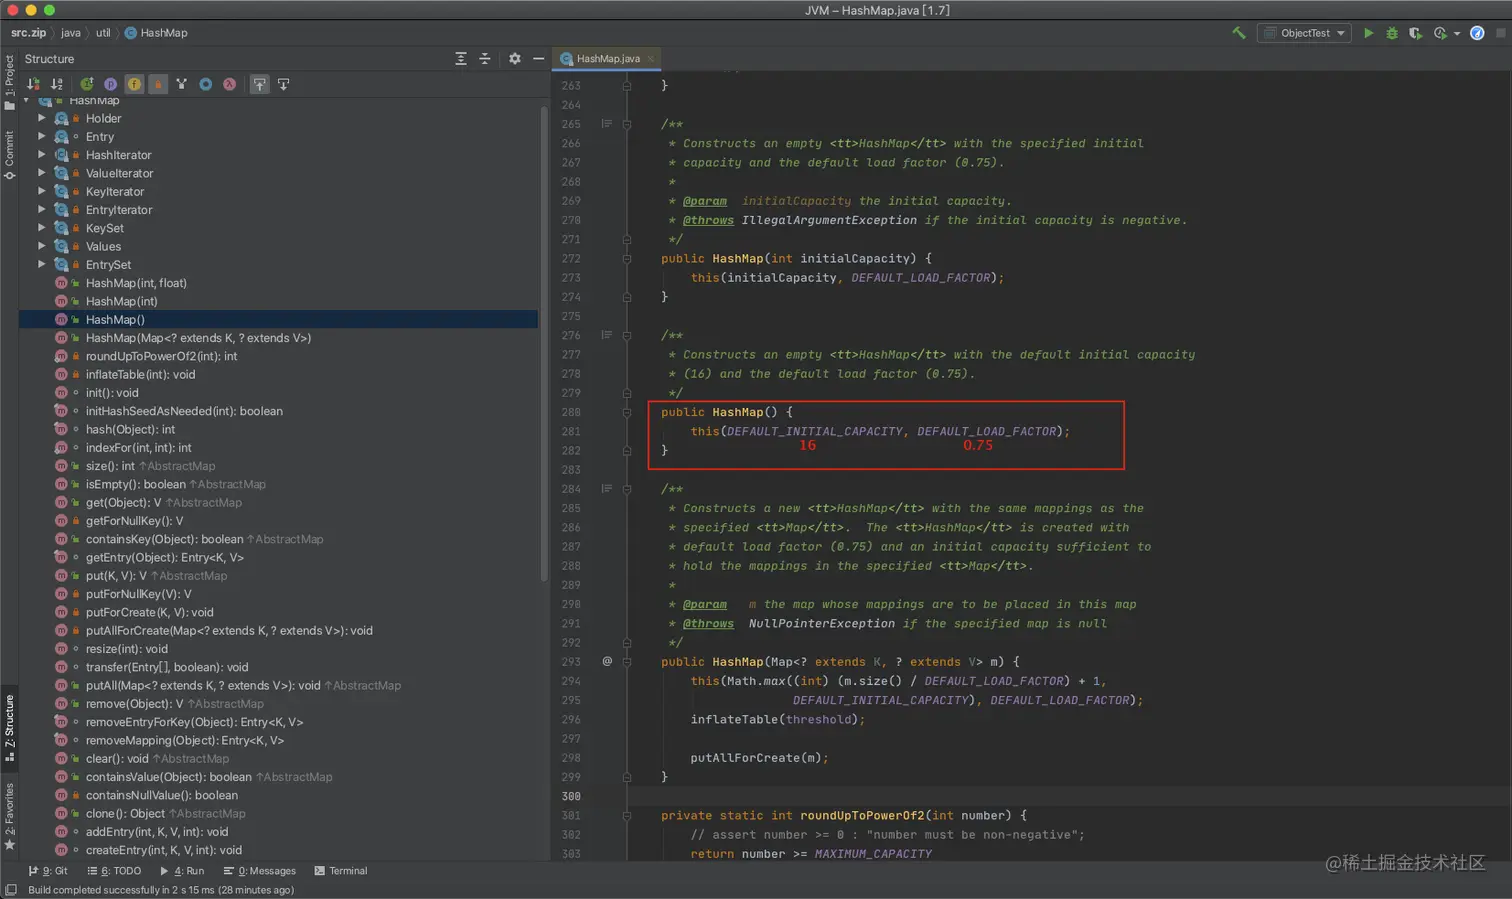Open the 6: TODO tool window

point(114,871)
